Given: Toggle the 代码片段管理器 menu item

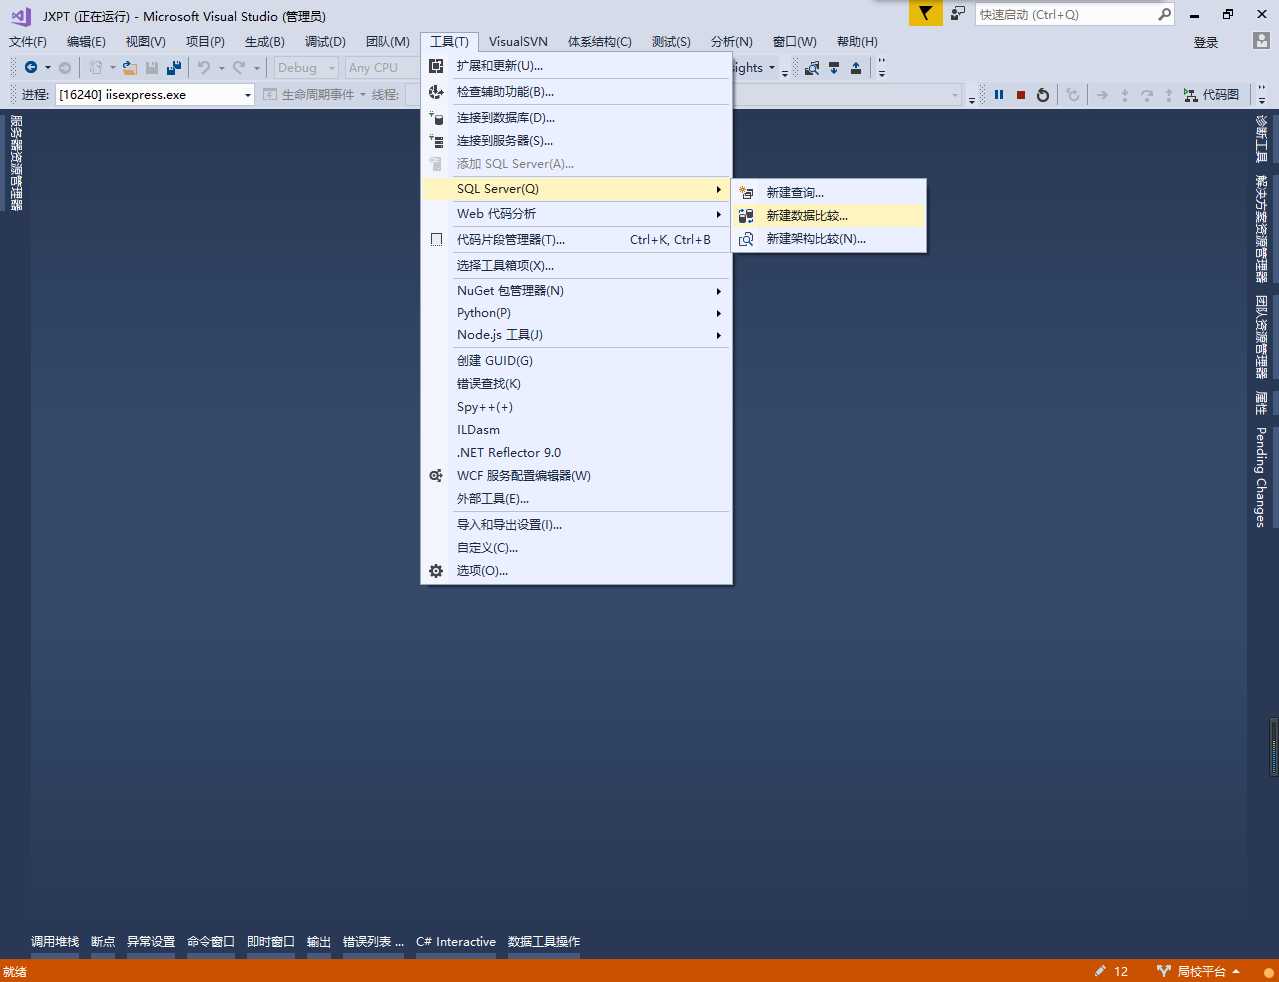Looking at the screenshot, I should pyautogui.click(x=576, y=240).
